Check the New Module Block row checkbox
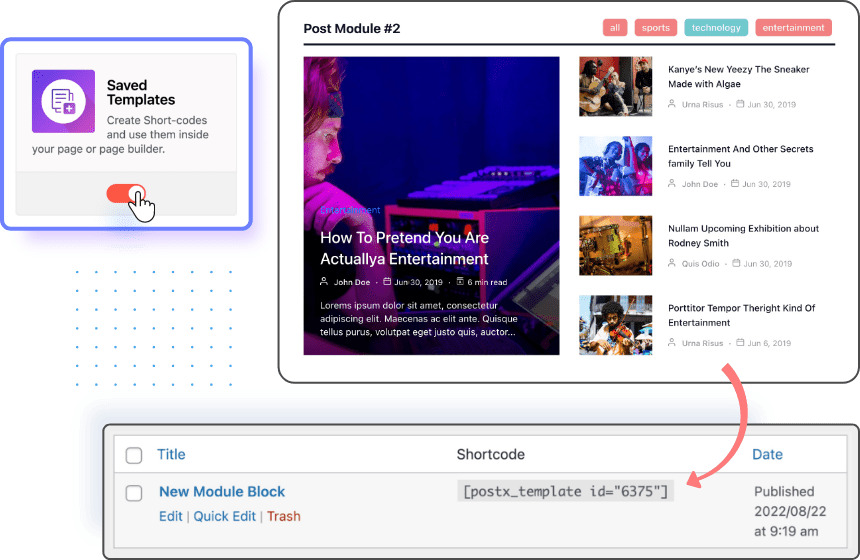This screenshot has height=560, width=860. click(x=134, y=493)
